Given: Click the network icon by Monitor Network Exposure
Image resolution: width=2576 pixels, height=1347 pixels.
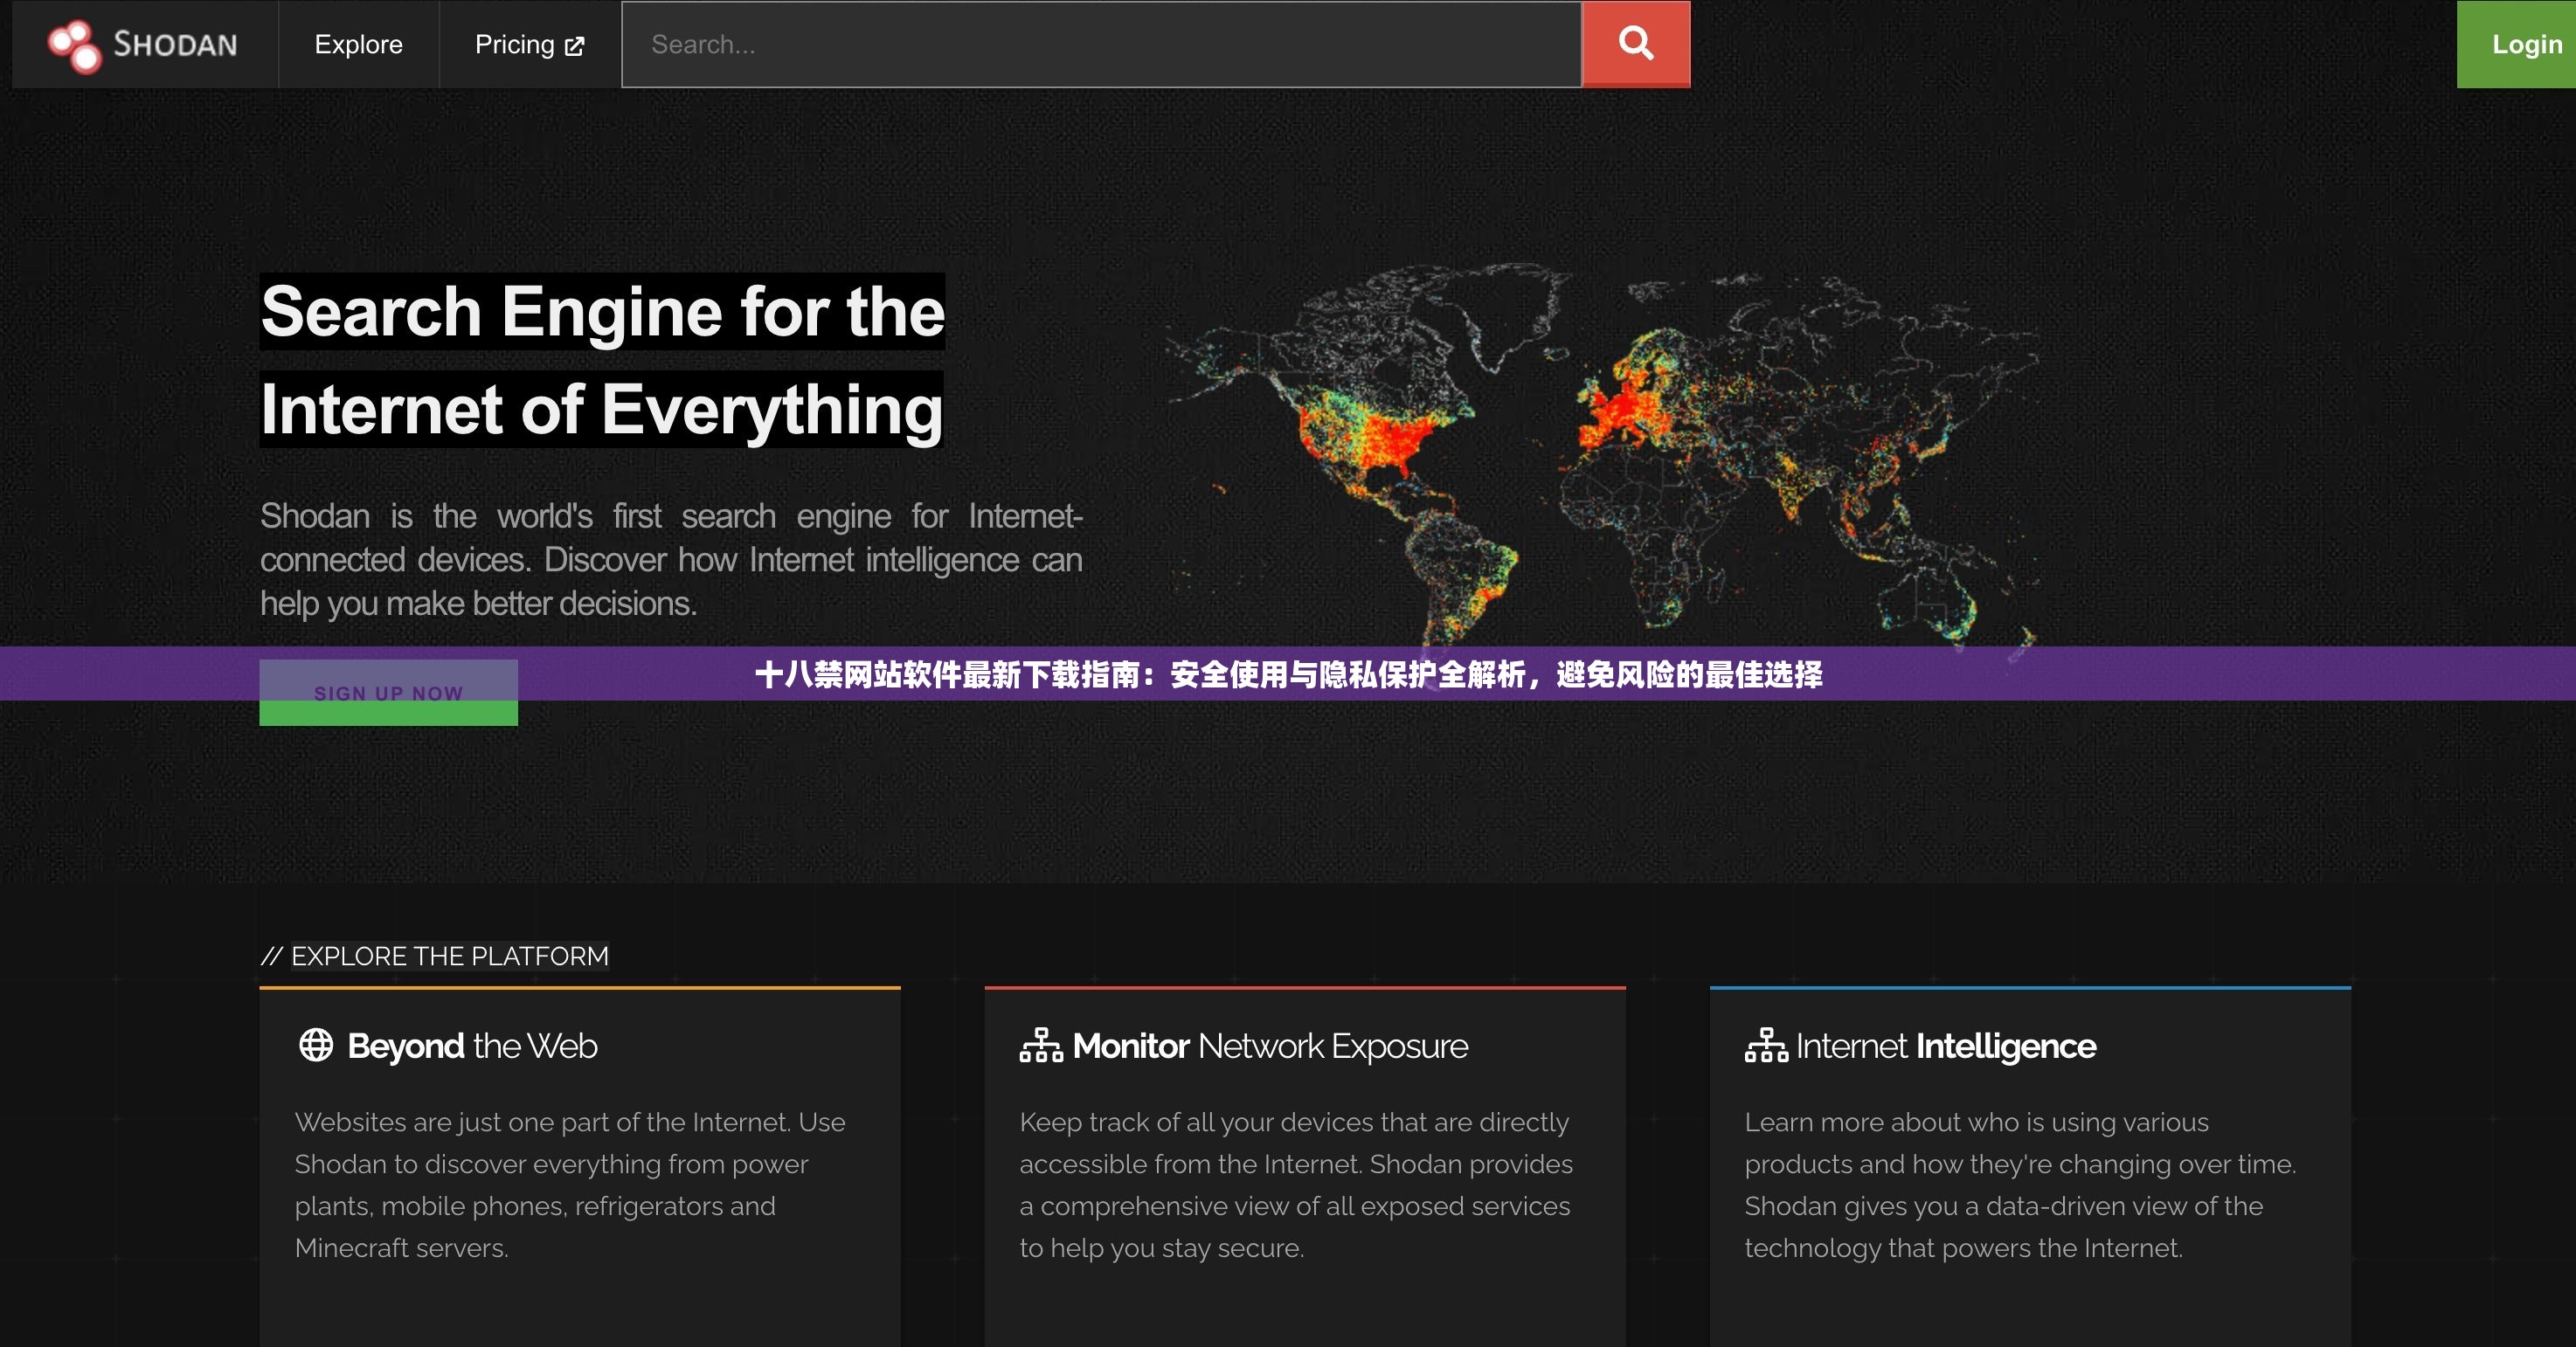Looking at the screenshot, I should pos(1040,1045).
